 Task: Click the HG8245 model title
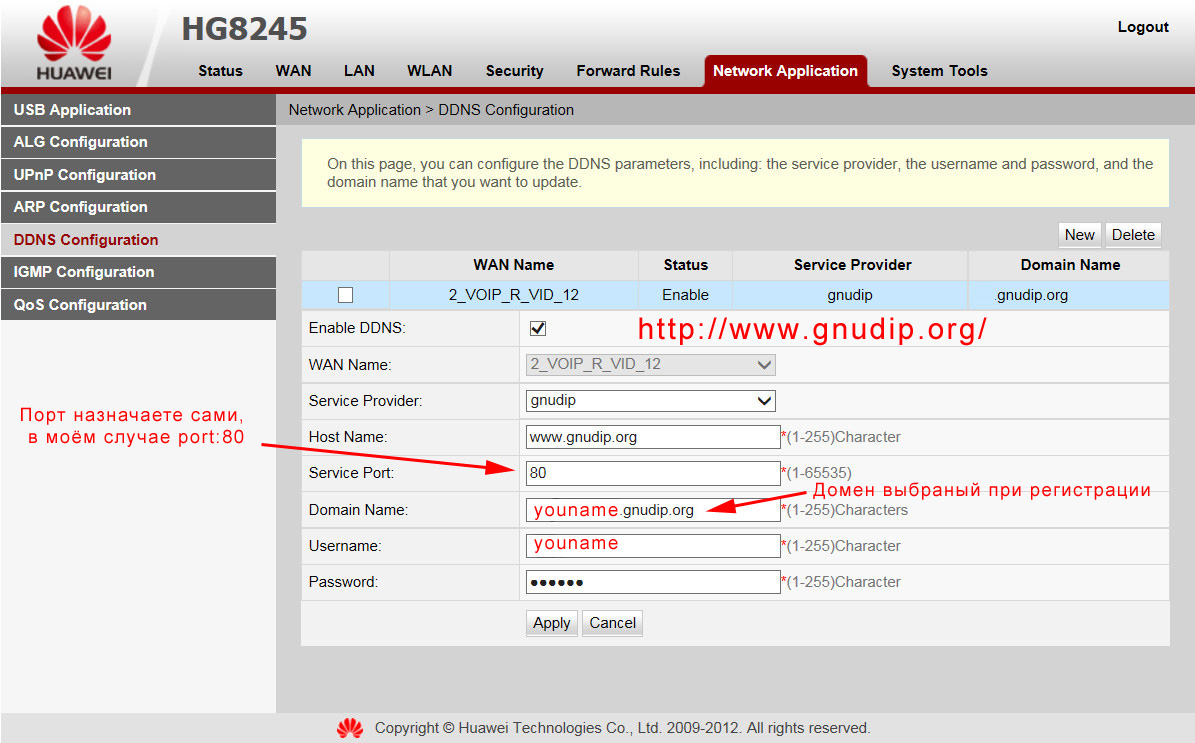(x=244, y=30)
